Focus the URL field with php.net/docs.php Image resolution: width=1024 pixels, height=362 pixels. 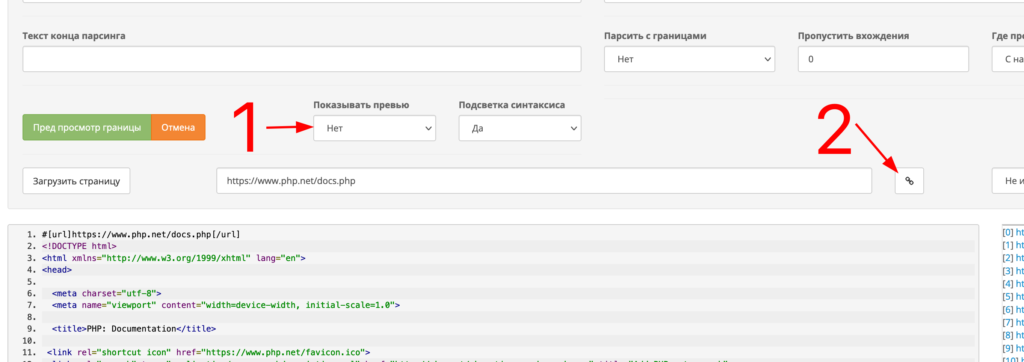(544, 181)
